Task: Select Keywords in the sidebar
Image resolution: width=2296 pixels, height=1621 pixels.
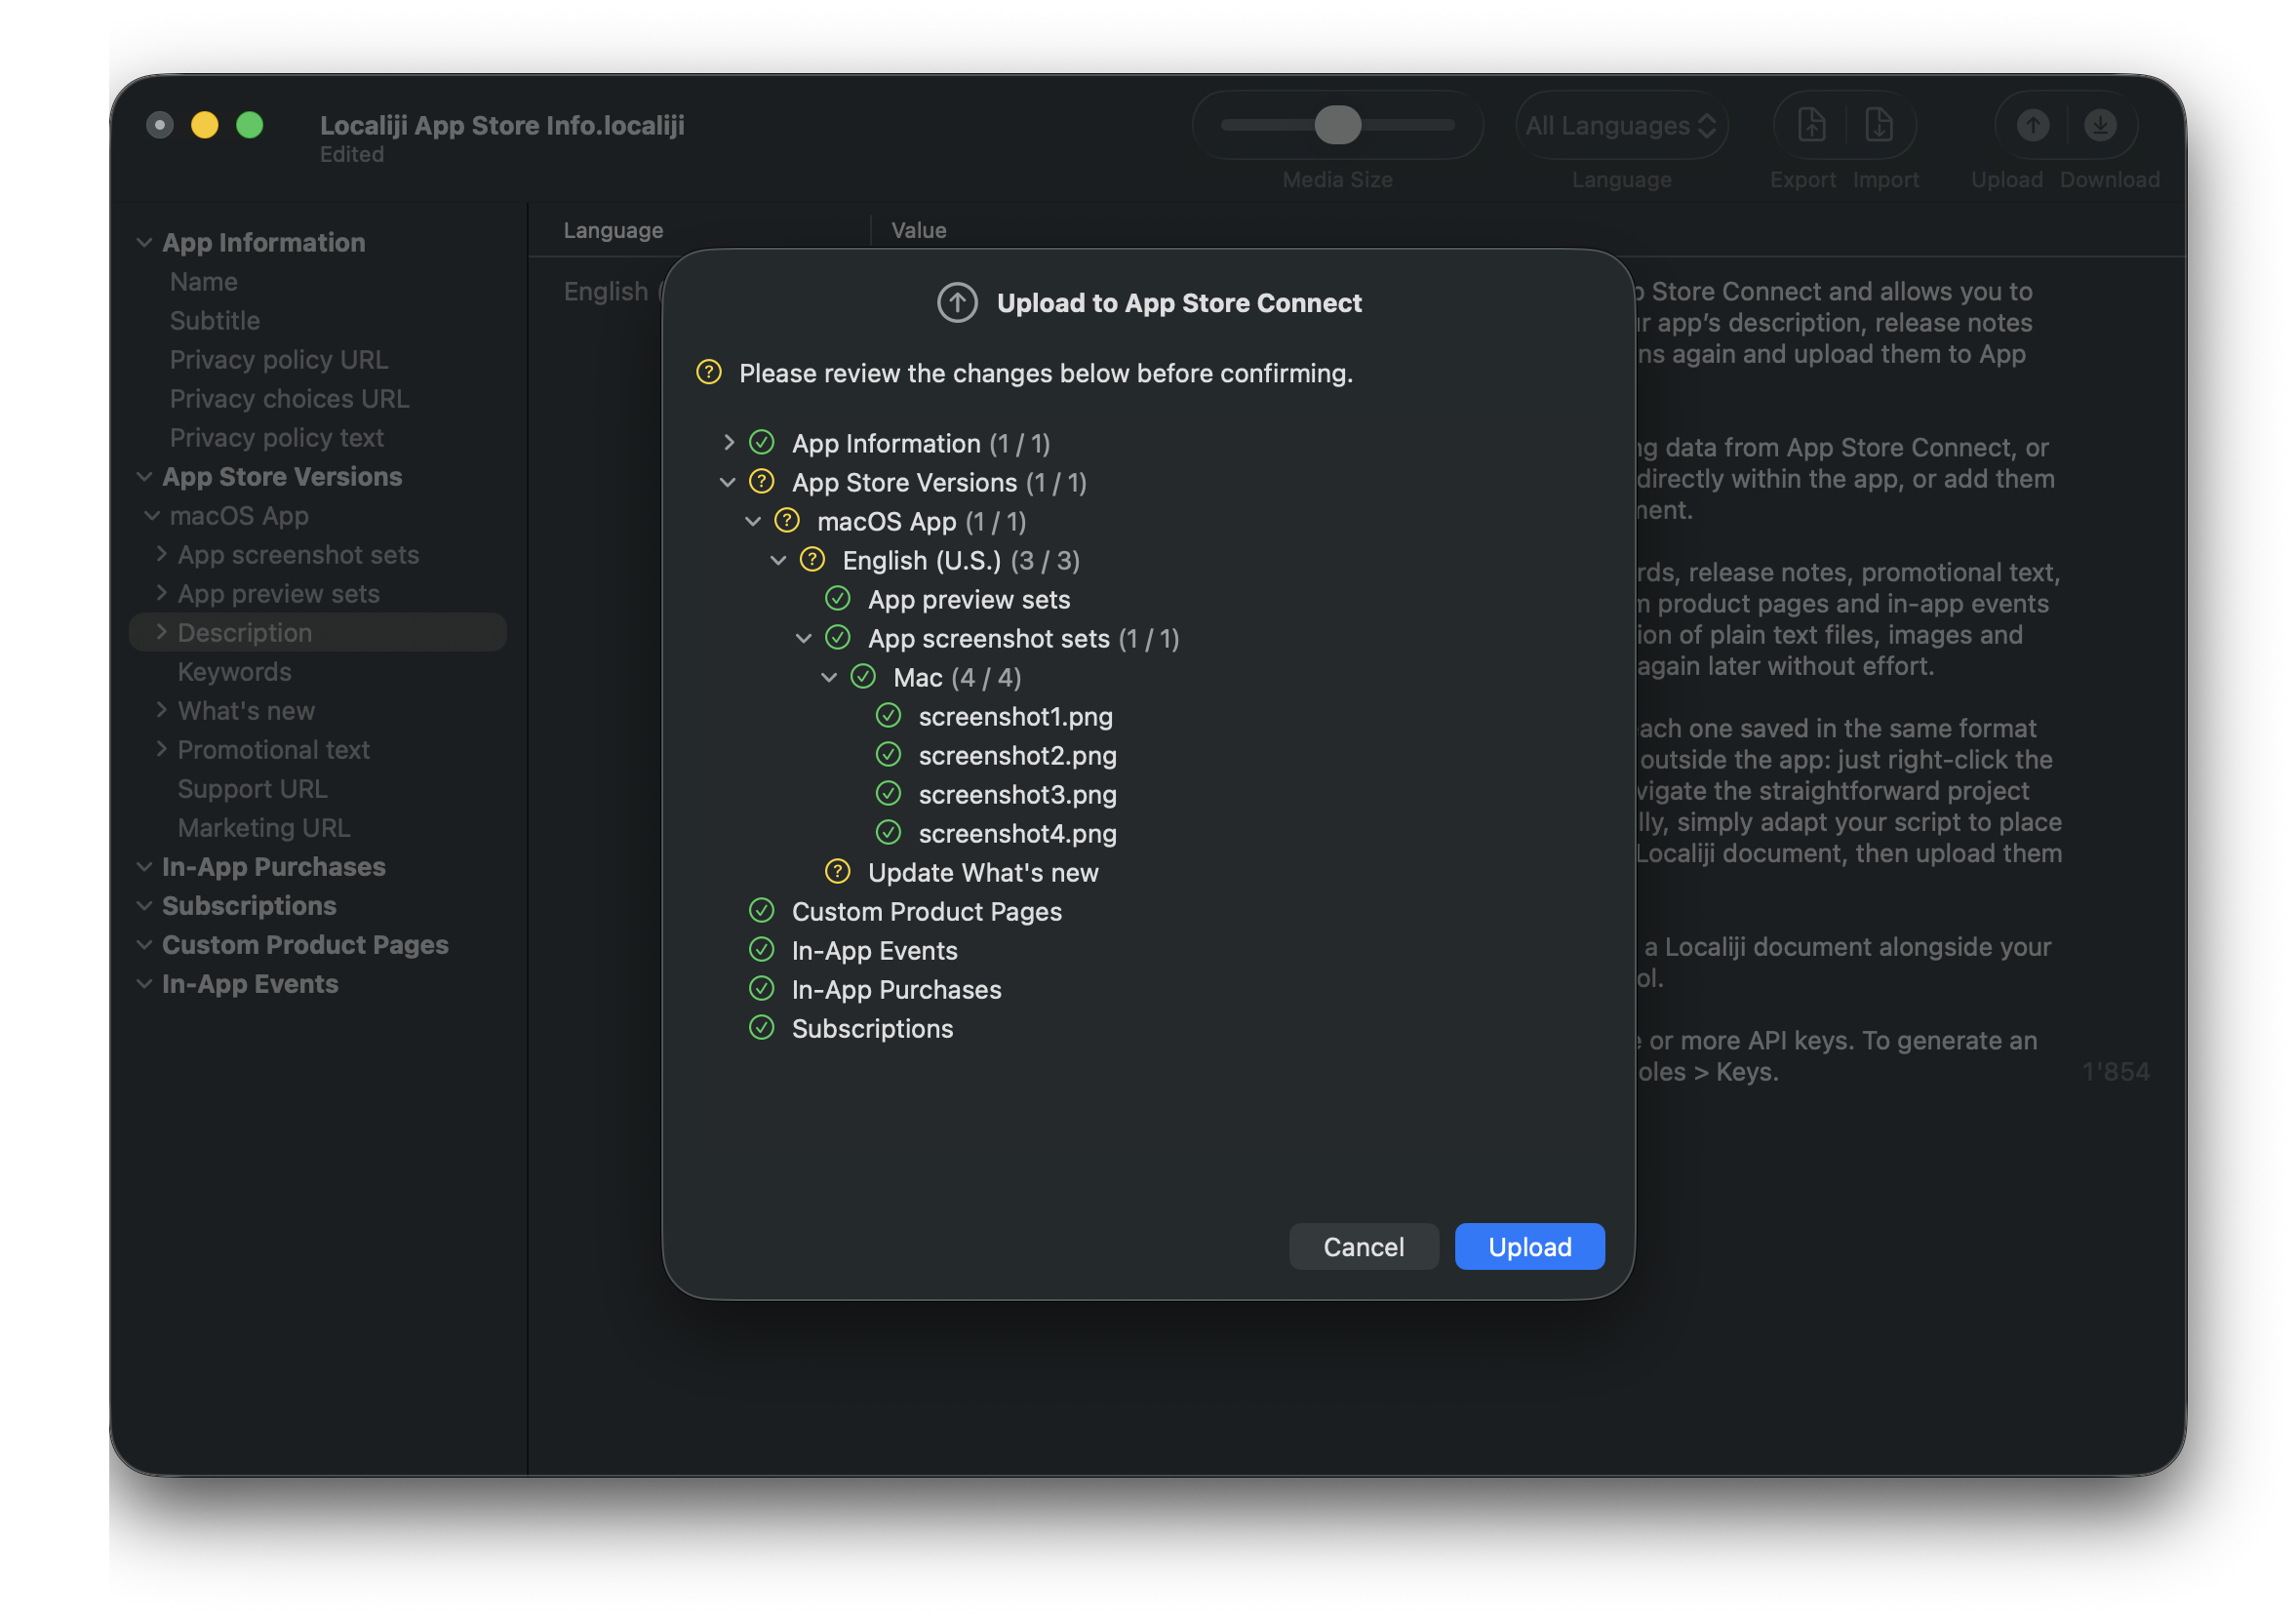Action: (x=234, y=671)
